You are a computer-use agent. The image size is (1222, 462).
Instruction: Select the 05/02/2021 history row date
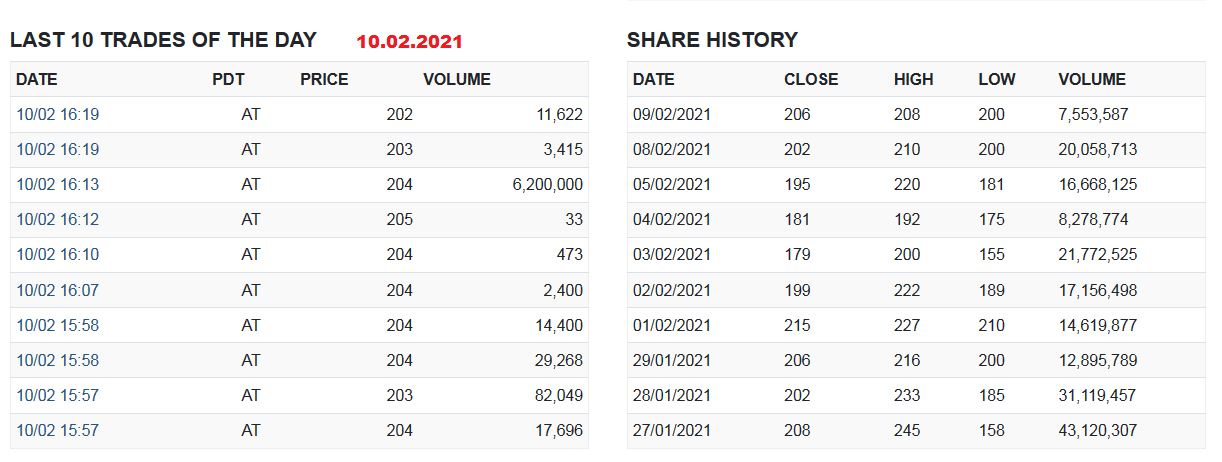pos(672,185)
